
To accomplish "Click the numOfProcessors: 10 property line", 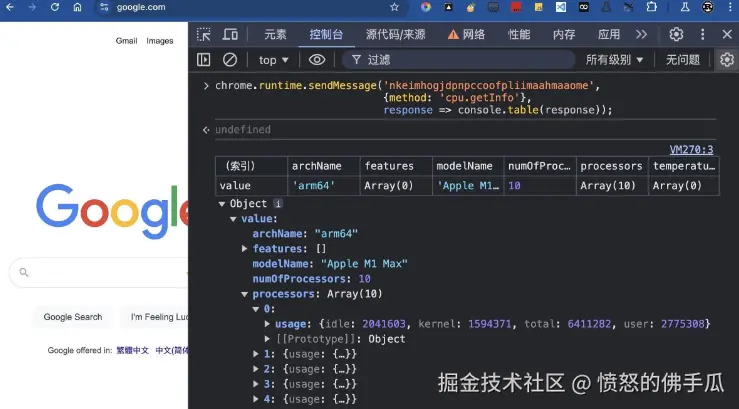I will [312, 278].
